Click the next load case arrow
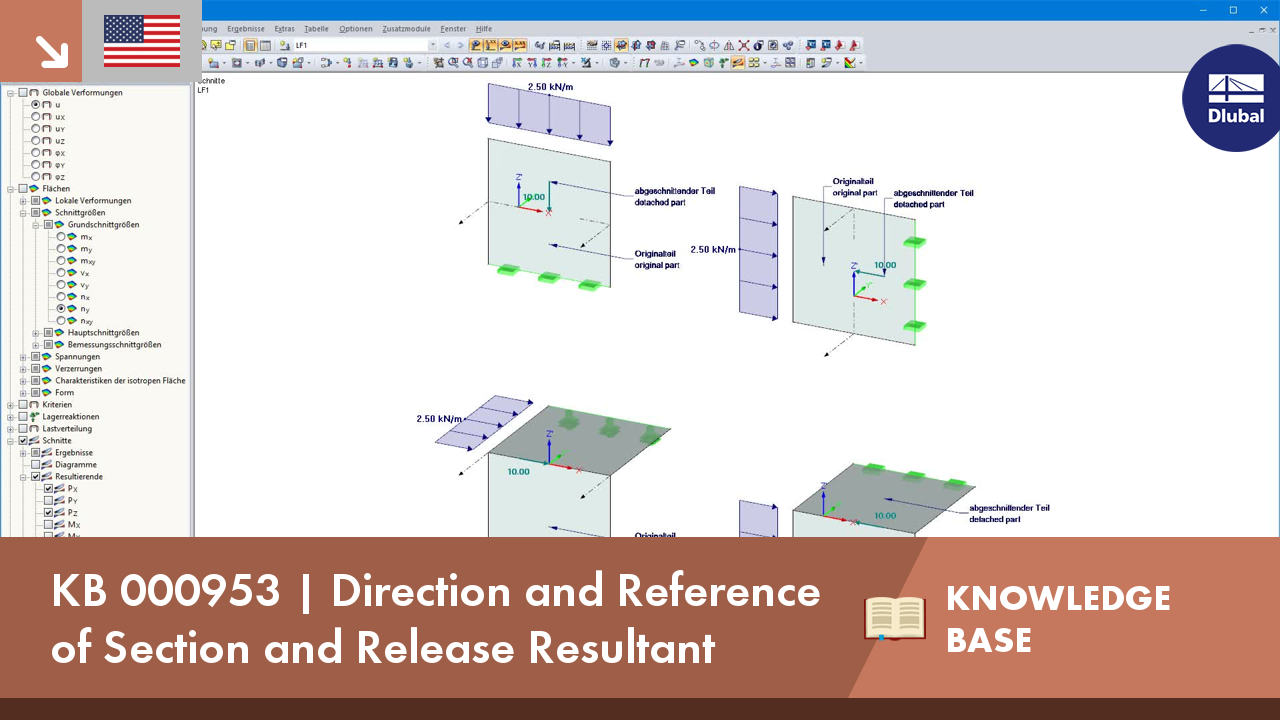Viewport: 1280px width, 720px height. point(460,45)
